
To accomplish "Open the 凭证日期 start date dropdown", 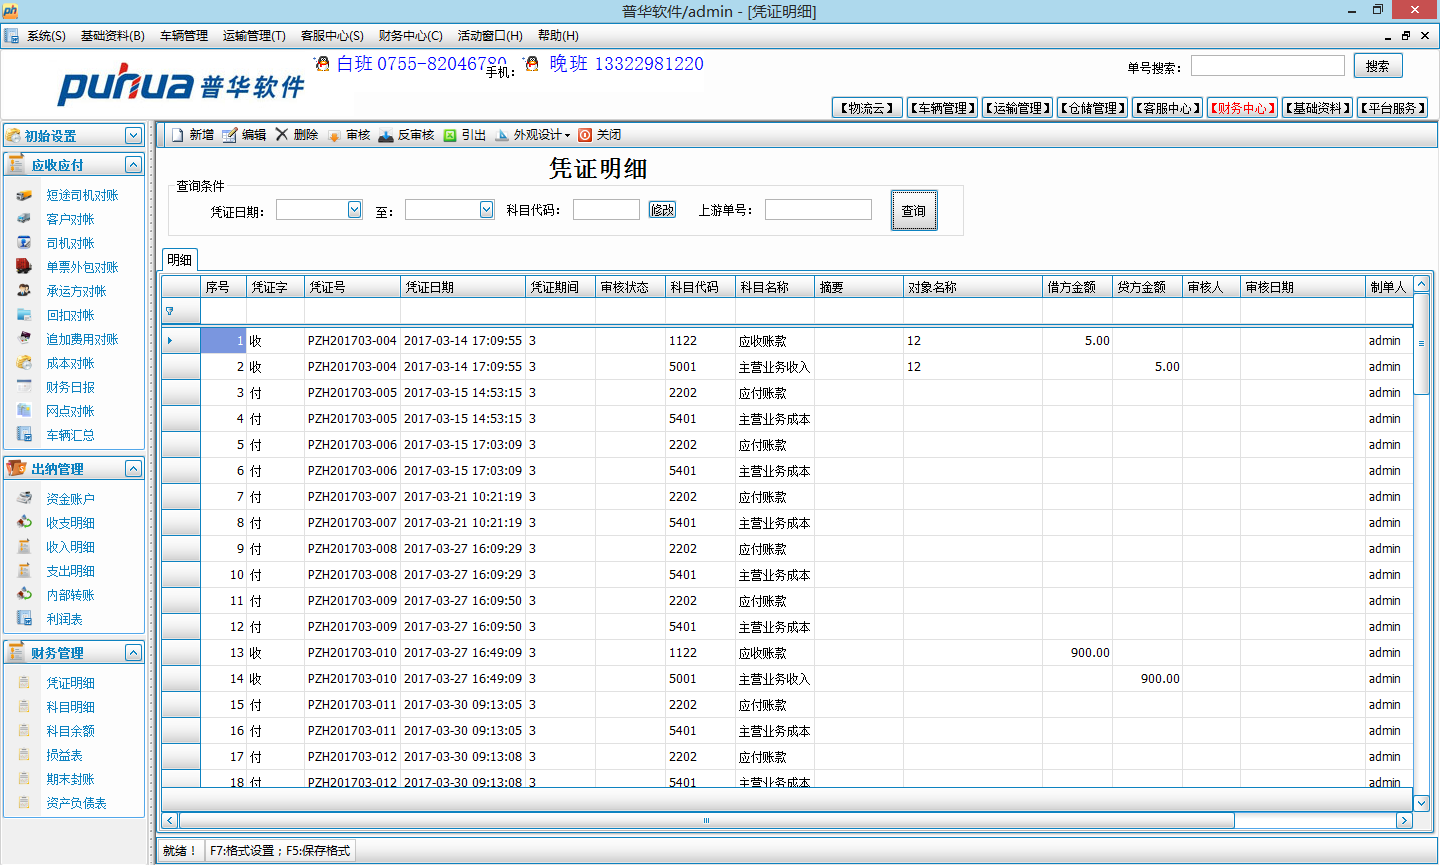I will click(354, 210).
